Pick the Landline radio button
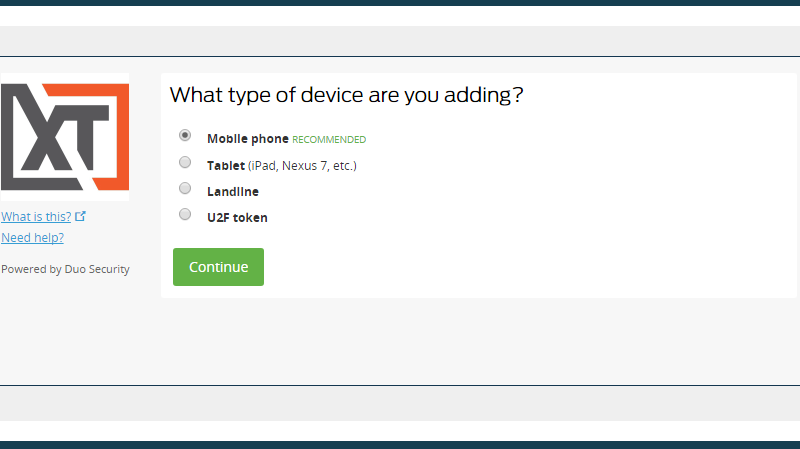800x449 pixels. (185, 188)
